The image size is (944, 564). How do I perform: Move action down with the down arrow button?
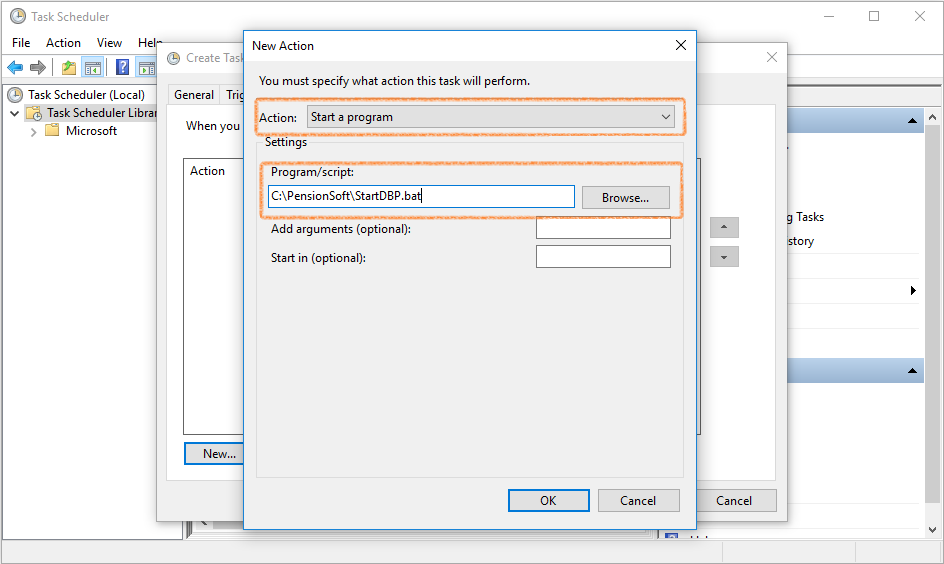click(x=724, y=257)
